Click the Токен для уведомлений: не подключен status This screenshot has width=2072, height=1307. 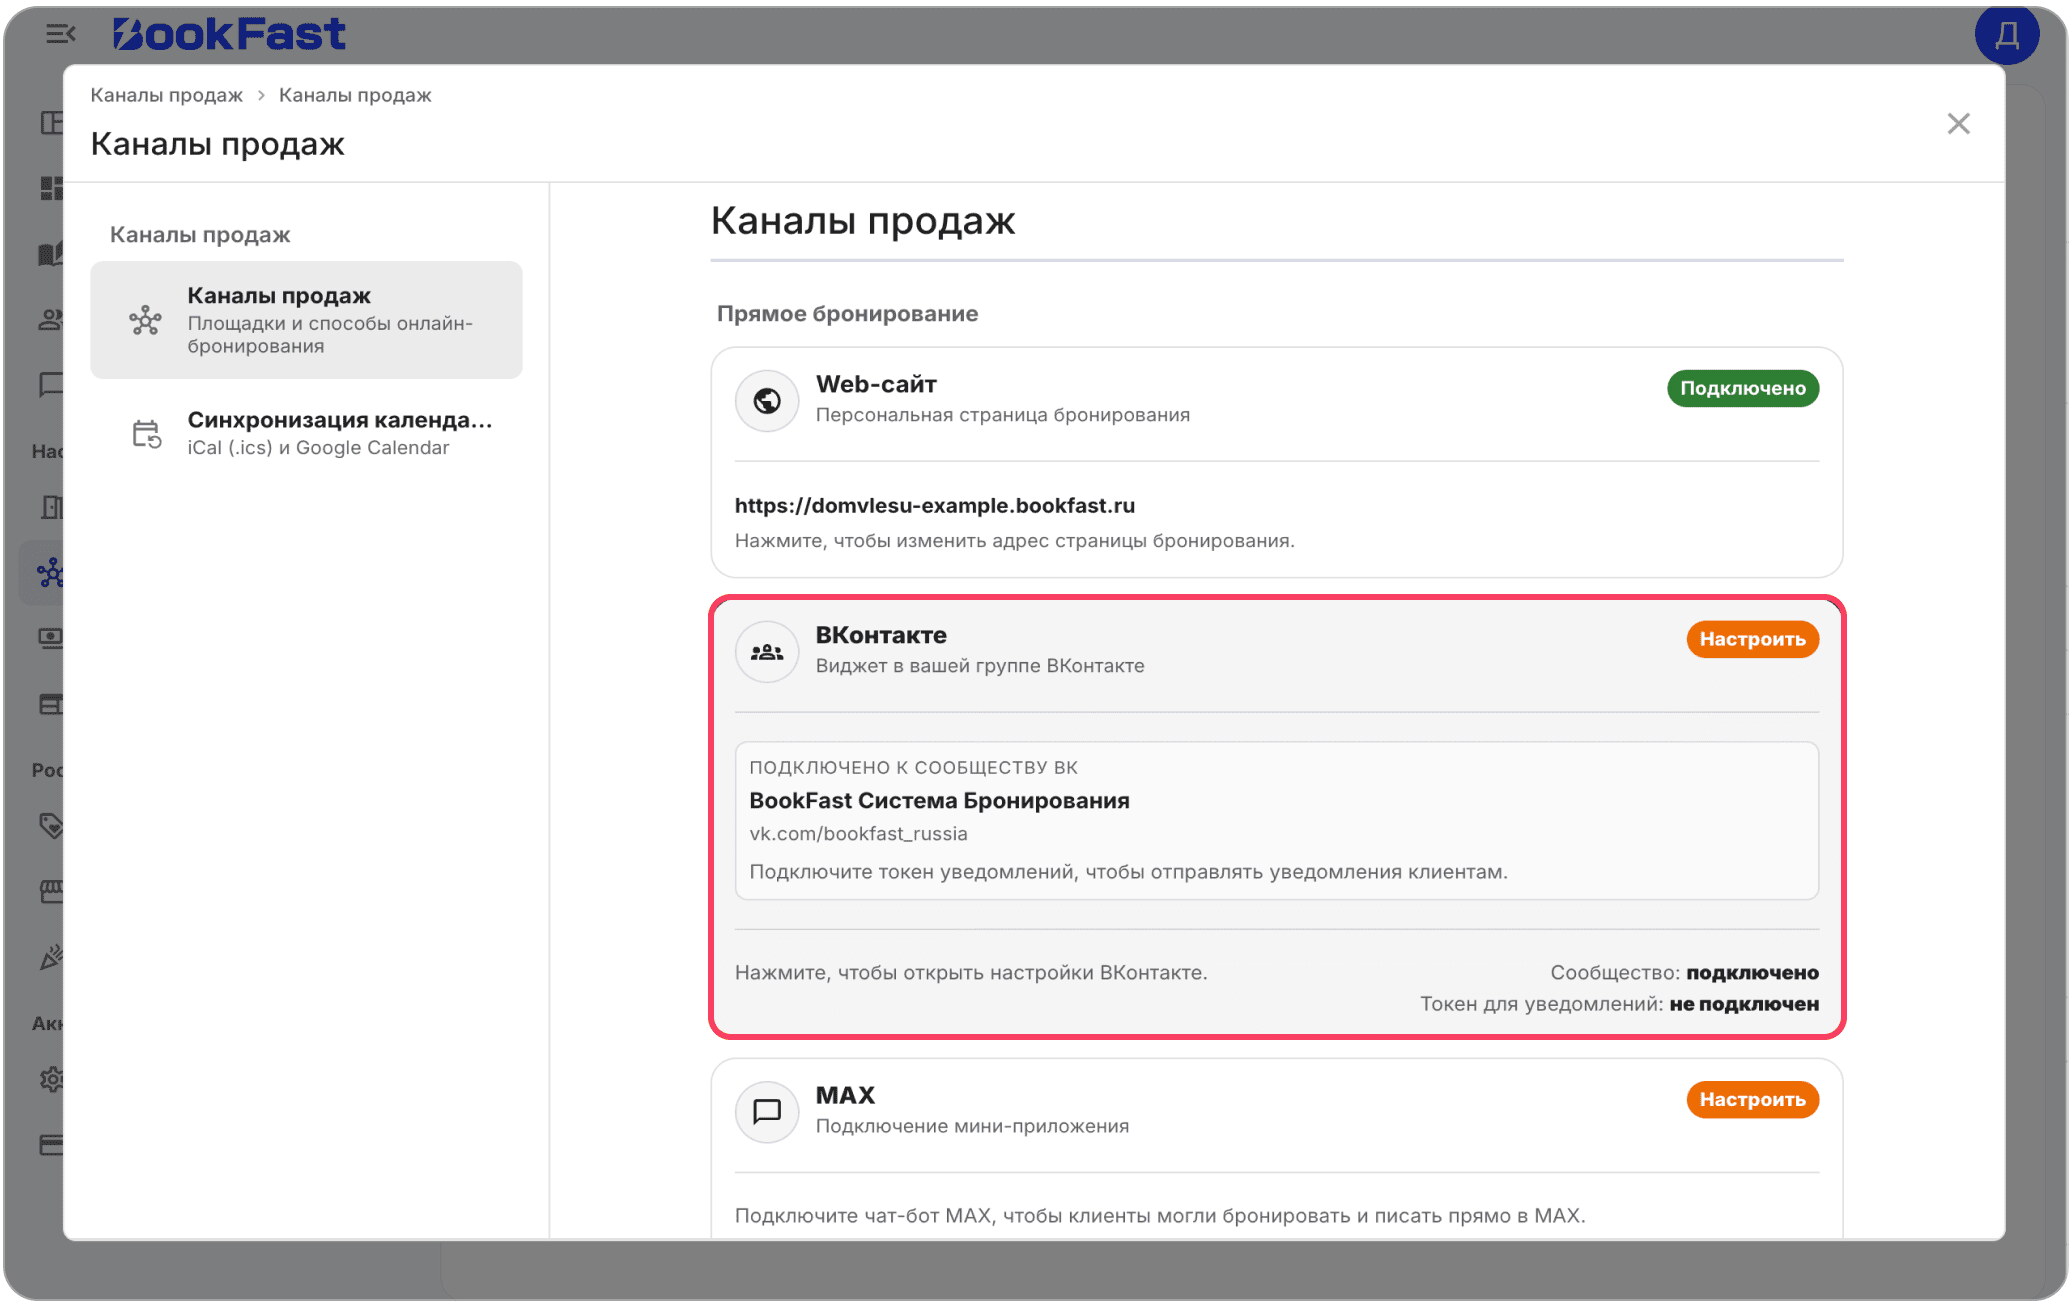point(1619,1004)
